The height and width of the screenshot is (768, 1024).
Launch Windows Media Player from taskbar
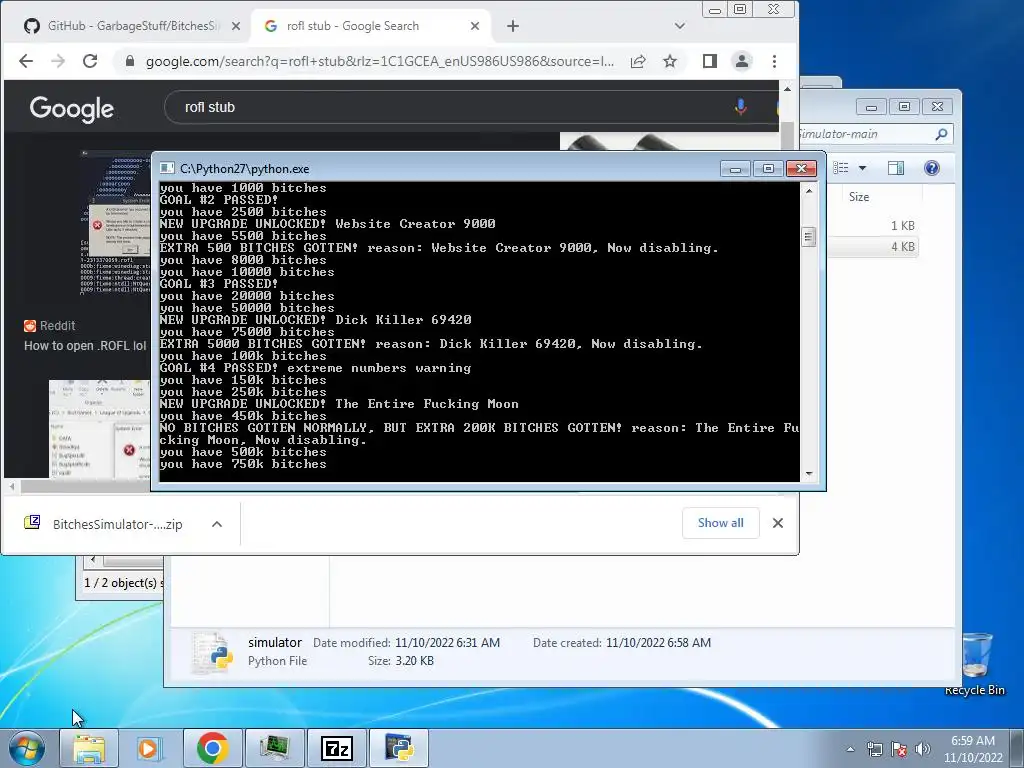click(x=149, y=748)
